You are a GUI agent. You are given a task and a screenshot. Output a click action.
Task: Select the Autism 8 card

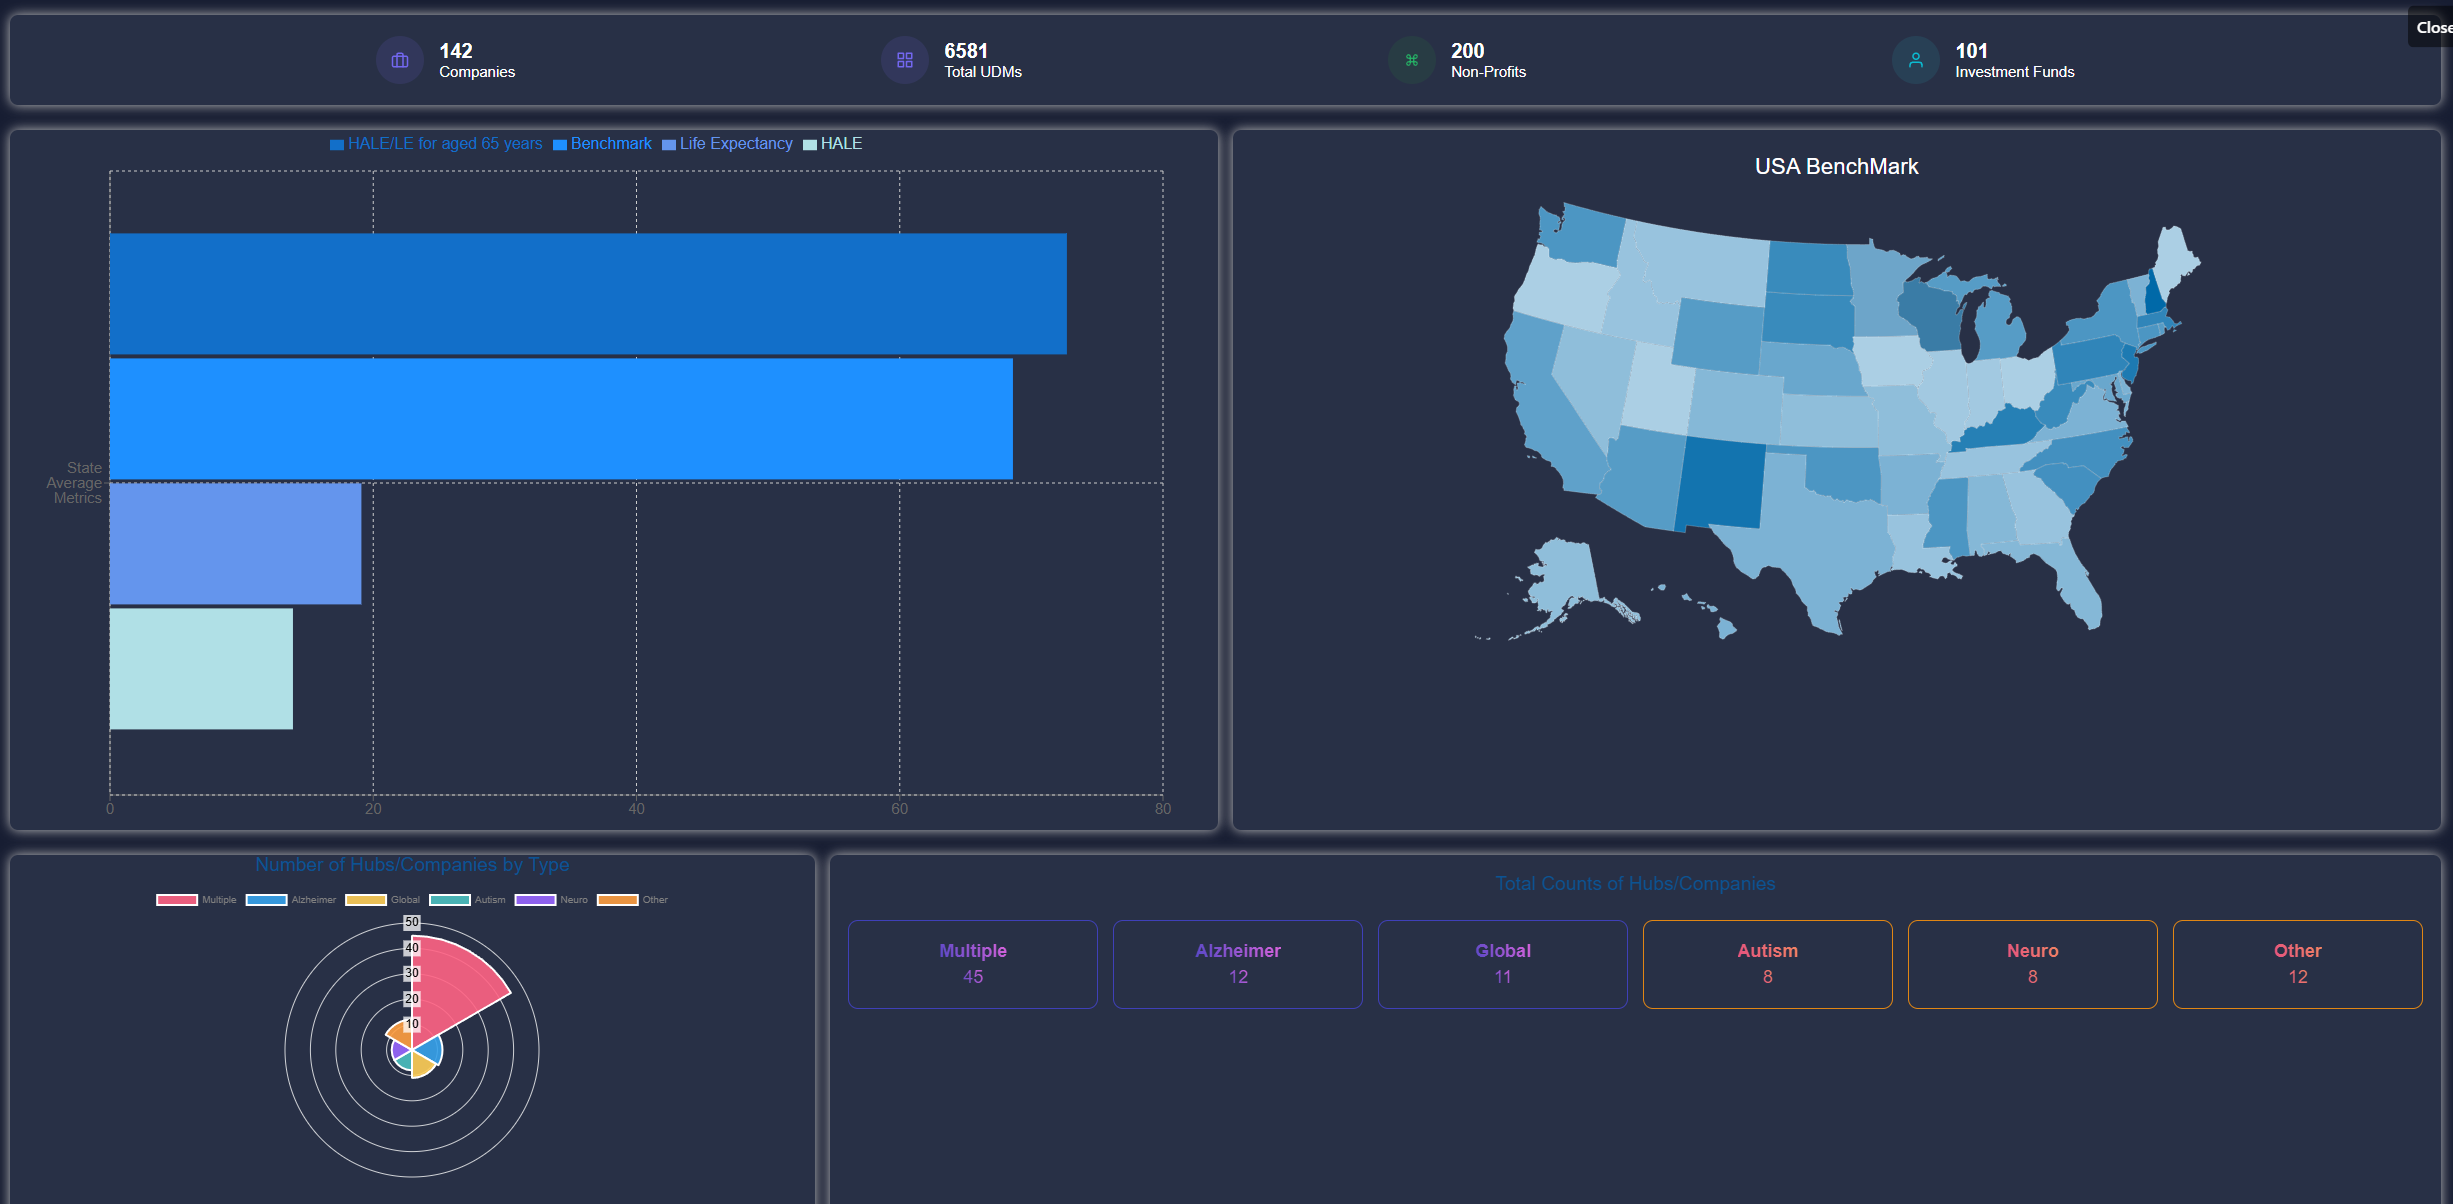pos(1767,964)
